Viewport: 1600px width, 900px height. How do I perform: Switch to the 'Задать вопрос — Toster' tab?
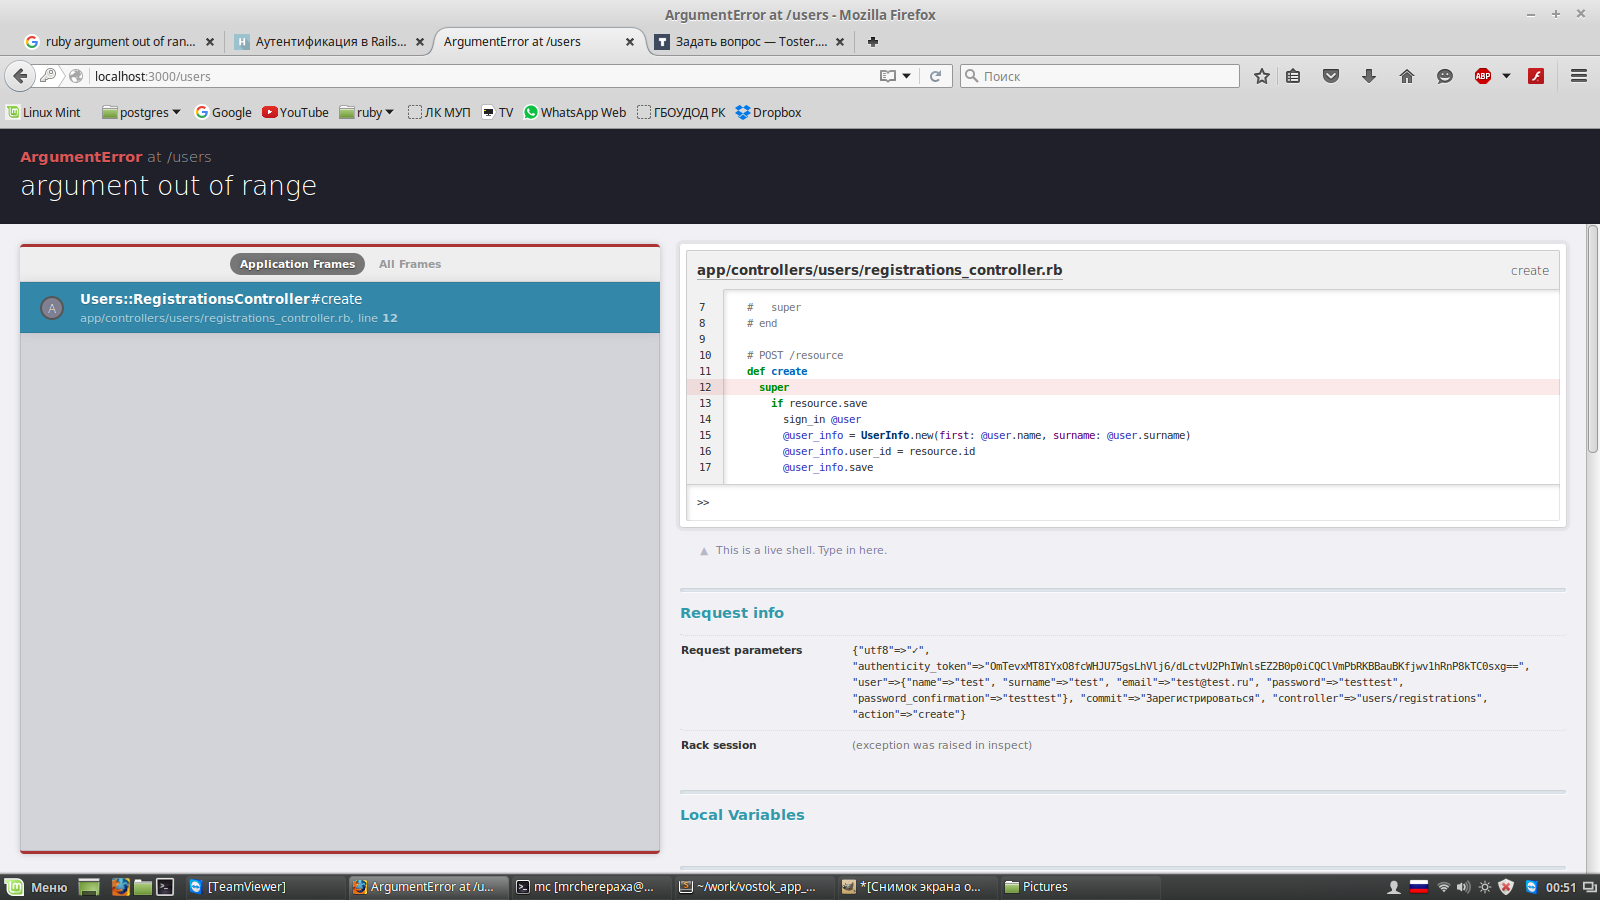point(750,42)
